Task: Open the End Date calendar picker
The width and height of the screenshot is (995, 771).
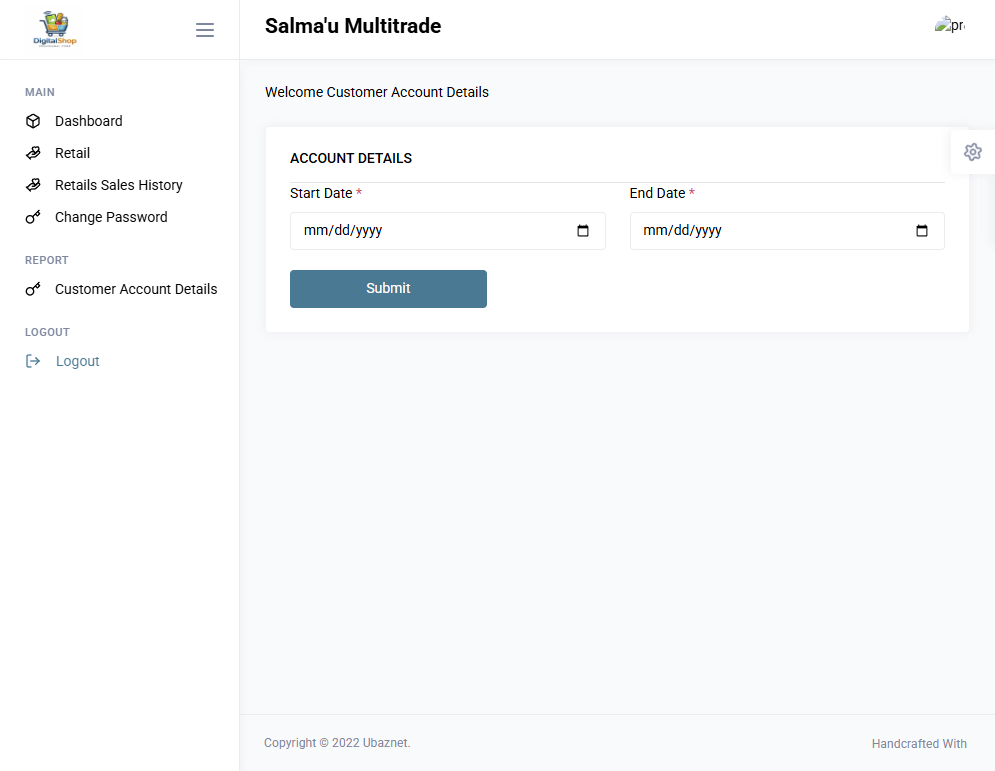Action: [922, 231]
